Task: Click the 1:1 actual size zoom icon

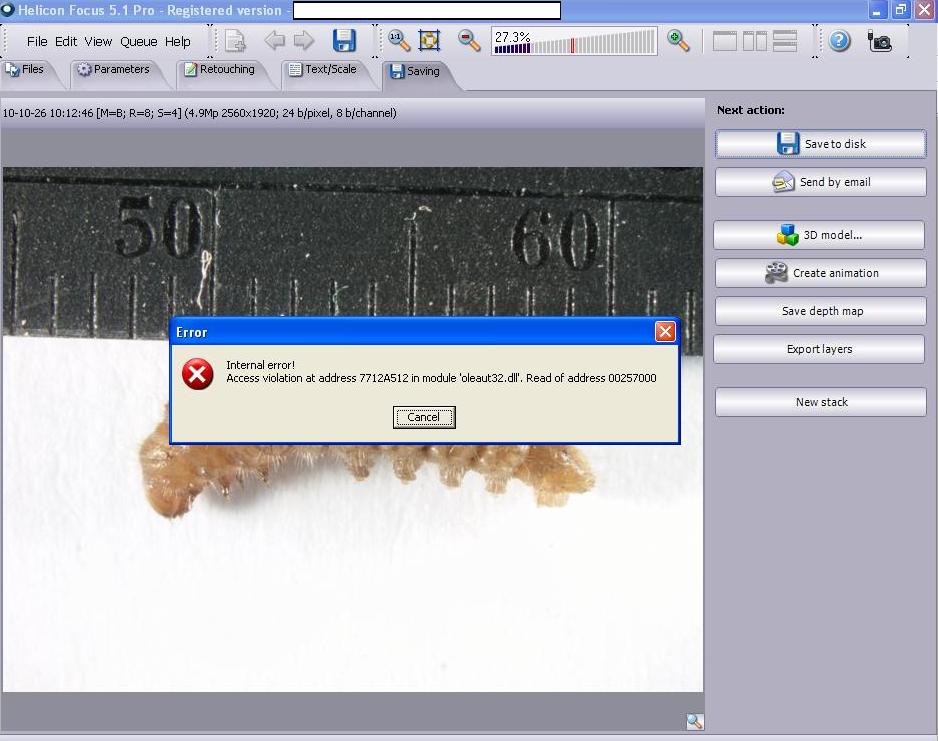Action: 398,41
